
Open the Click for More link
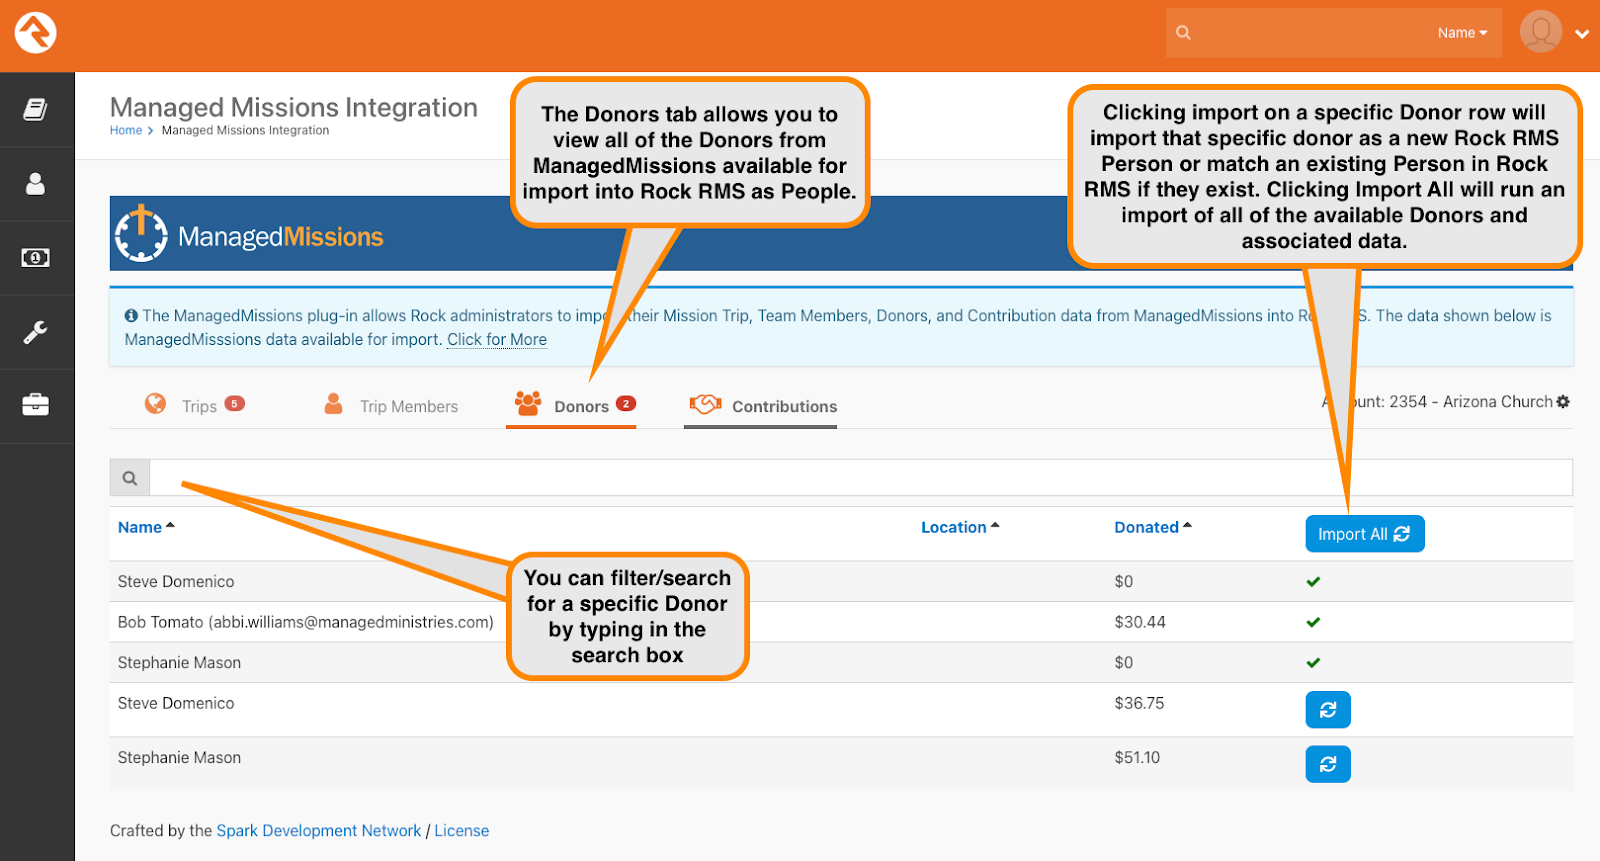click(x=497, y=339)
